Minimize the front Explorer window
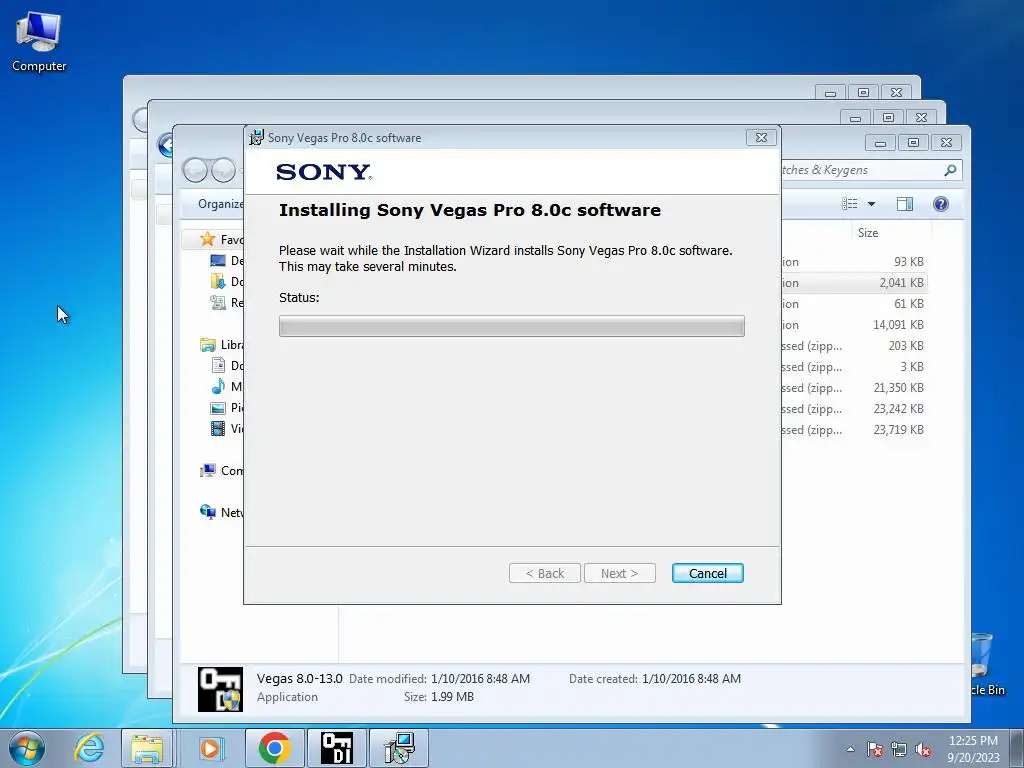1024x768 pixels. coord(880,142)
